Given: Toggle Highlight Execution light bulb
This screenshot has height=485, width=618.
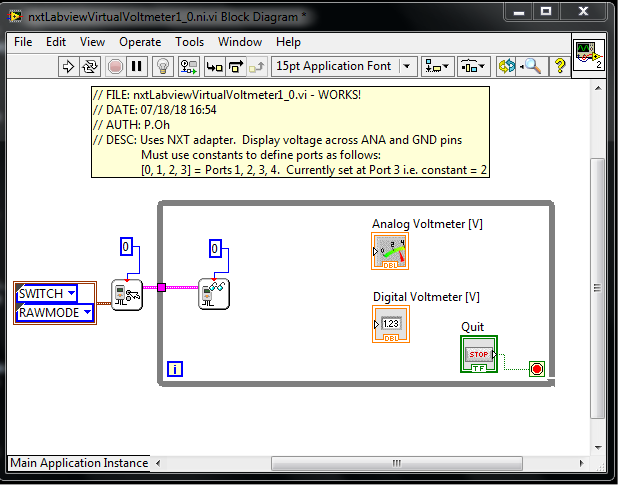Looking at the screenshot, I should click(x=163, y=66).
